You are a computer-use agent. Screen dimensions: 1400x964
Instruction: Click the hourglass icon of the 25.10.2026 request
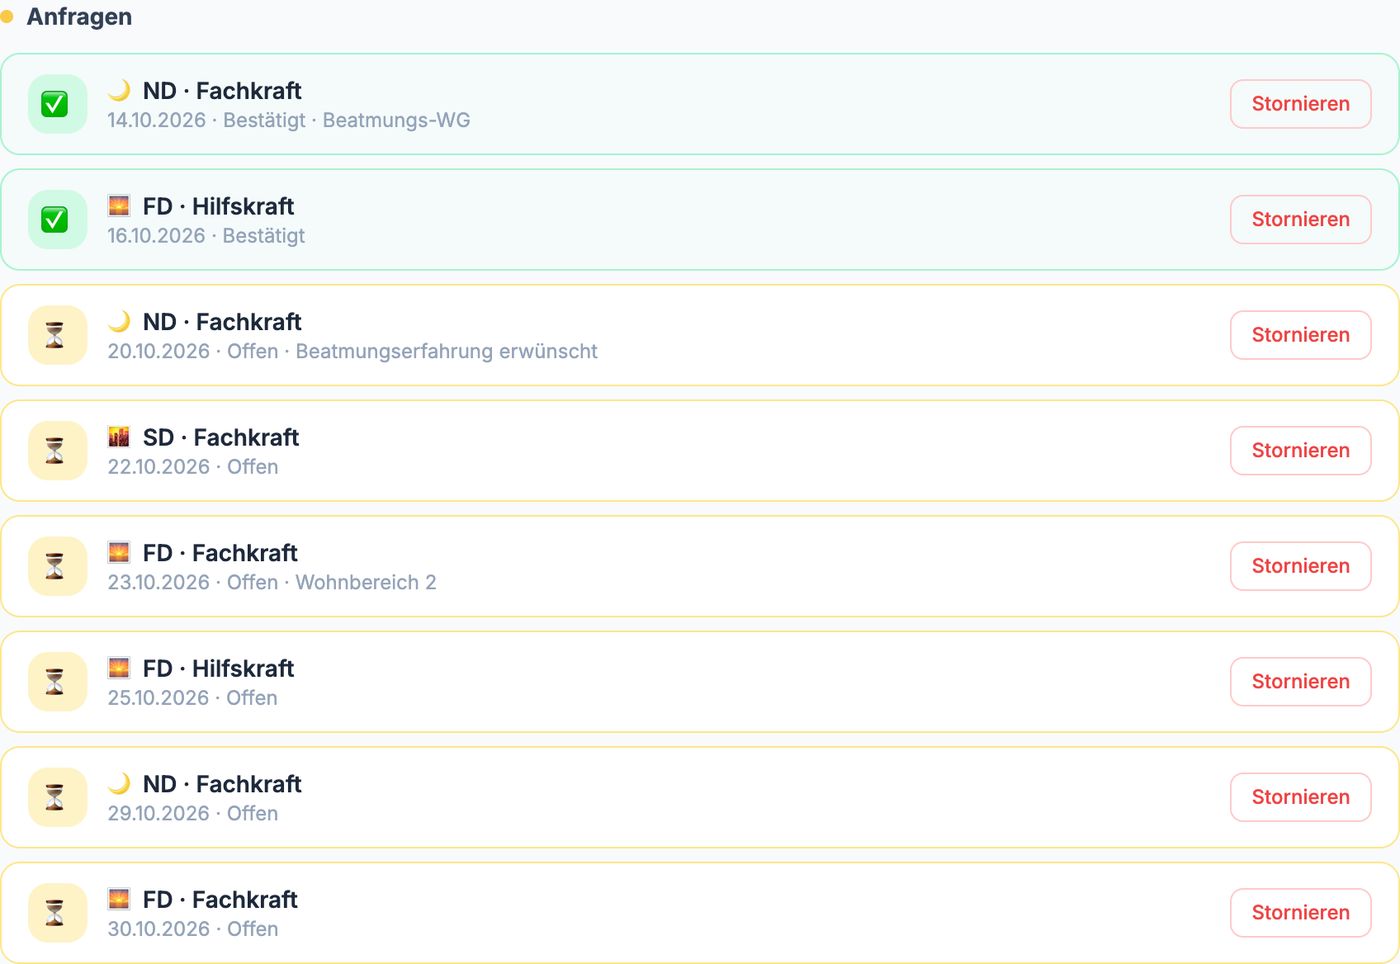coord(55,682)
